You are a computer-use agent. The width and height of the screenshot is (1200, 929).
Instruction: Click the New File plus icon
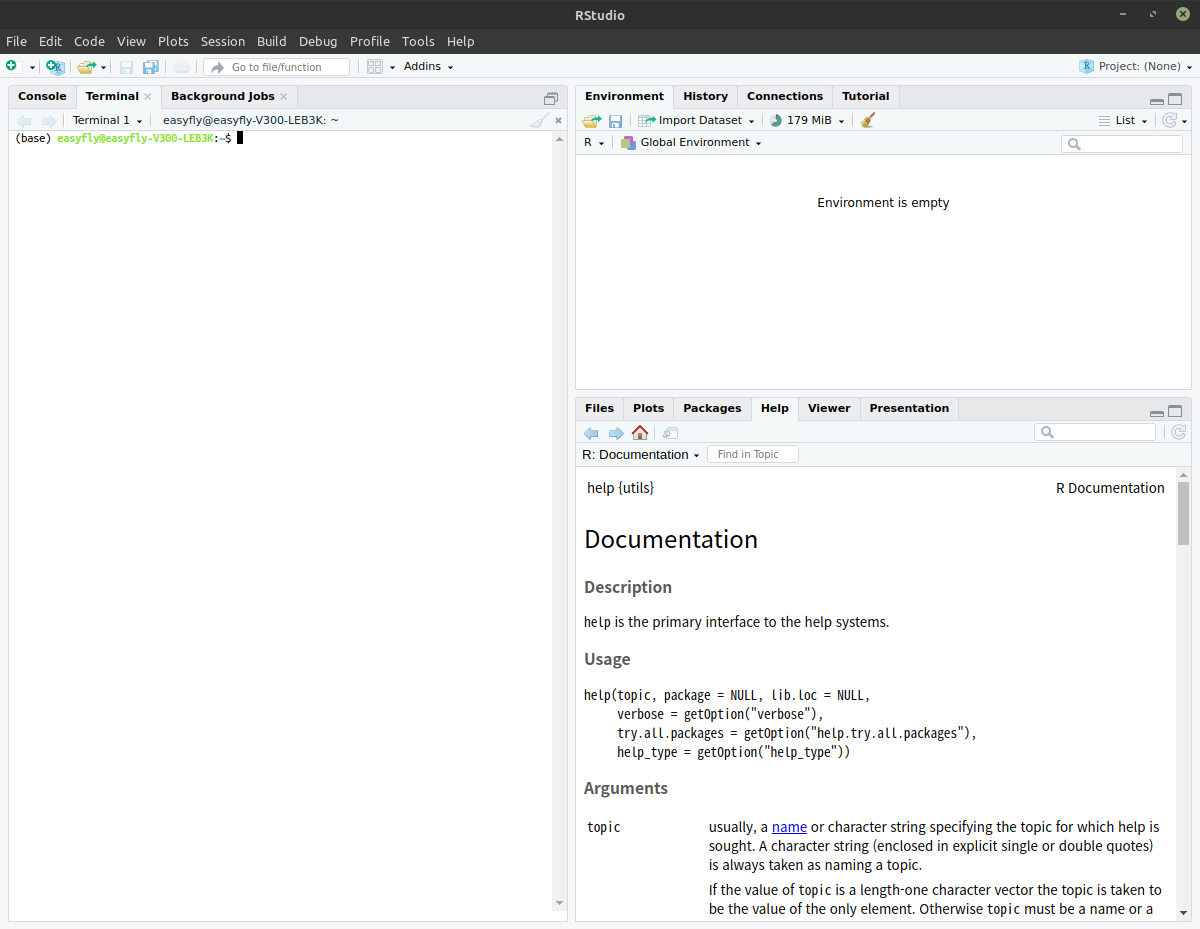12,66
